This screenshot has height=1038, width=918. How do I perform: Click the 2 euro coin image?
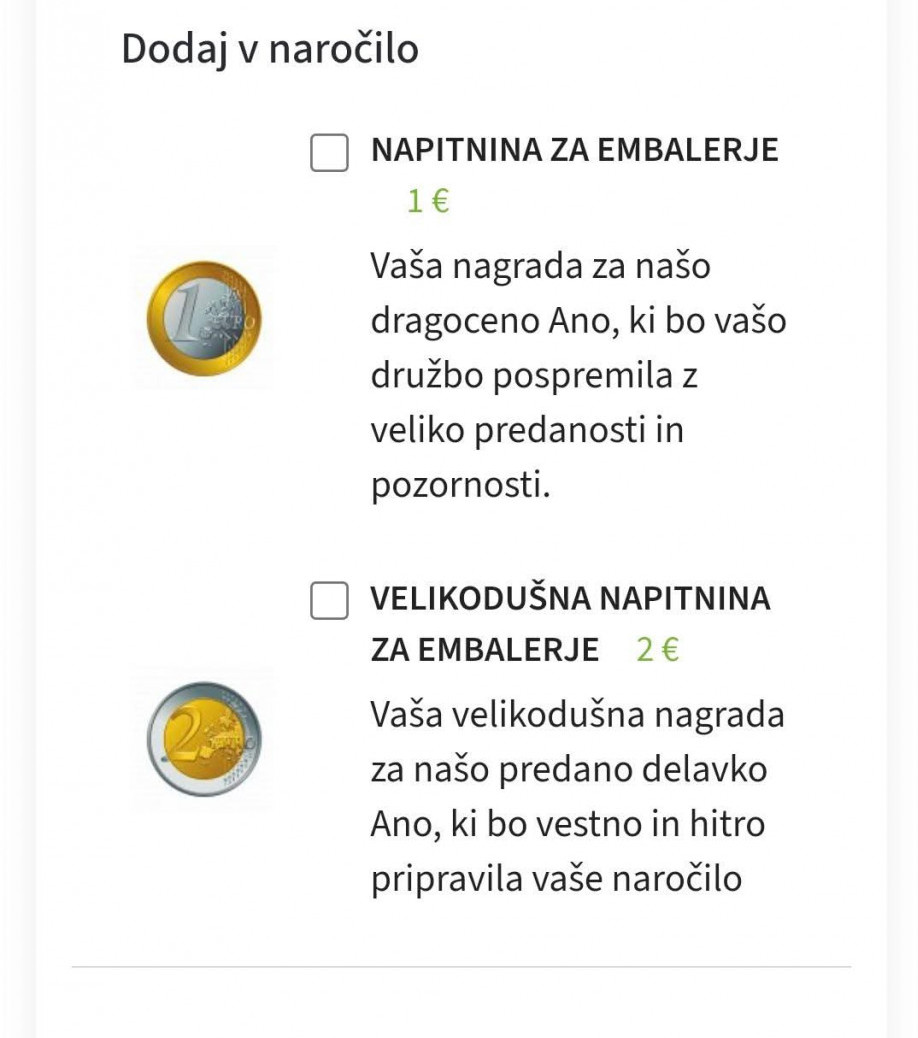pos(204,739)
